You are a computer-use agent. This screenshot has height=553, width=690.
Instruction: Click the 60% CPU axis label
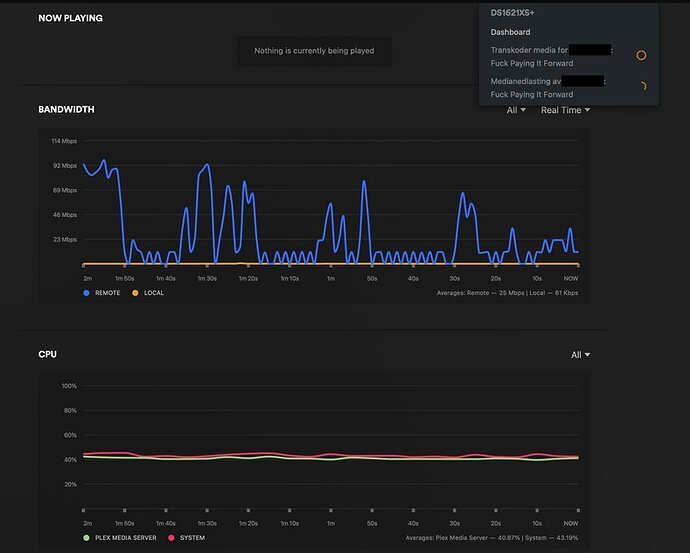[x=70, y=435]
